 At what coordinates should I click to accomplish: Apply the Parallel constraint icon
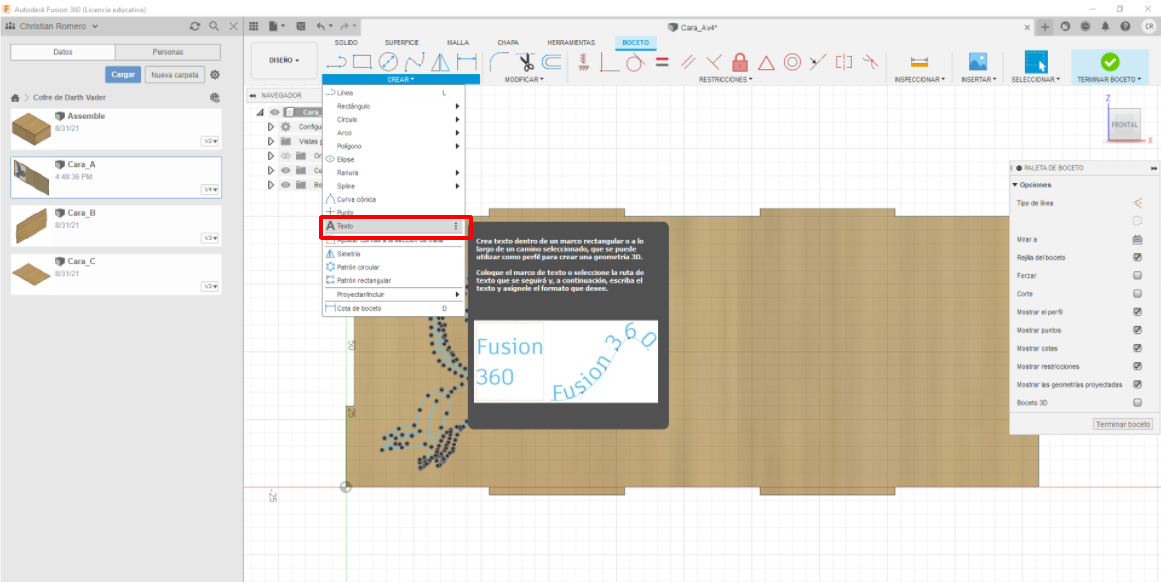pyautogui.click(x=688, y=62)
